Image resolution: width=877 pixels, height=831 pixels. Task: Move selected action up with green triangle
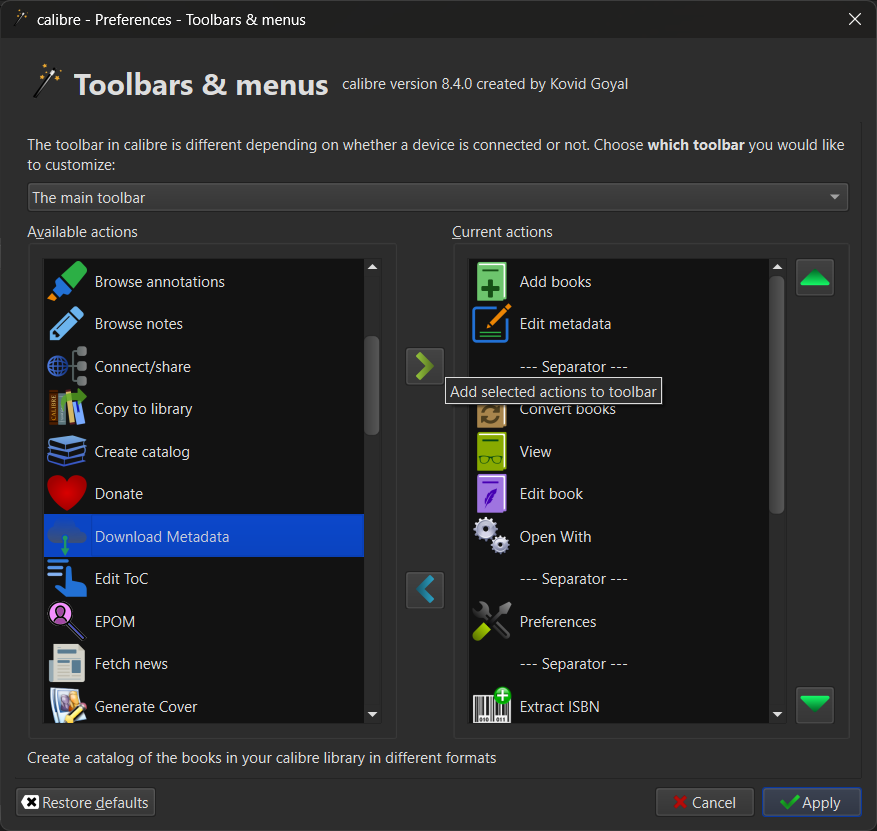[x=815, y=277]
